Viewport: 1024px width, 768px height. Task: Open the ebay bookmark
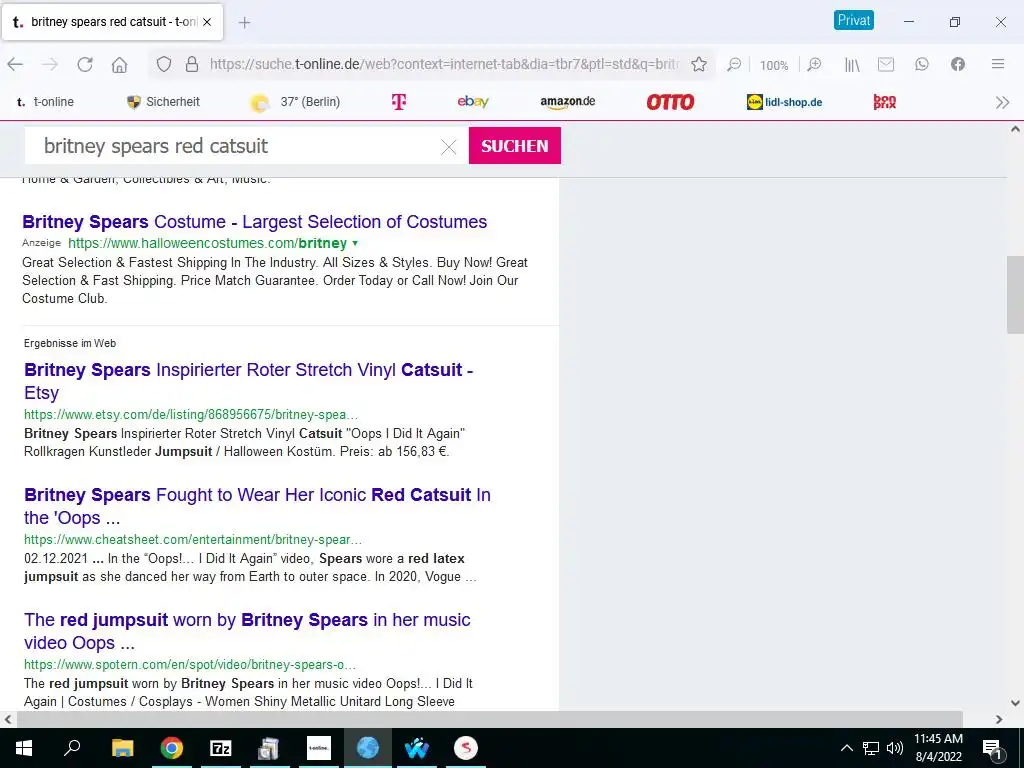[473, 101]
